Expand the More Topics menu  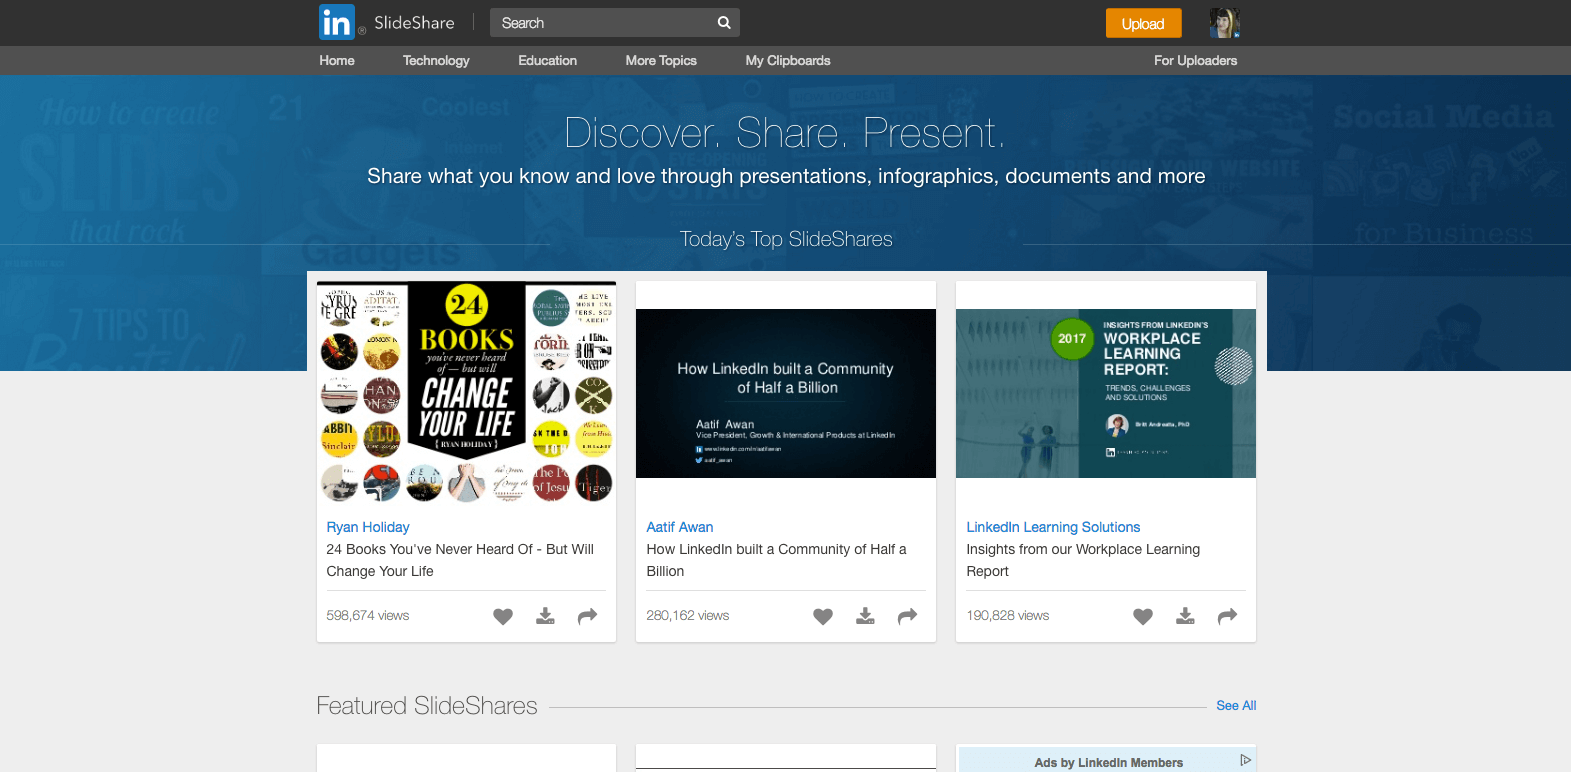point(661,61)
